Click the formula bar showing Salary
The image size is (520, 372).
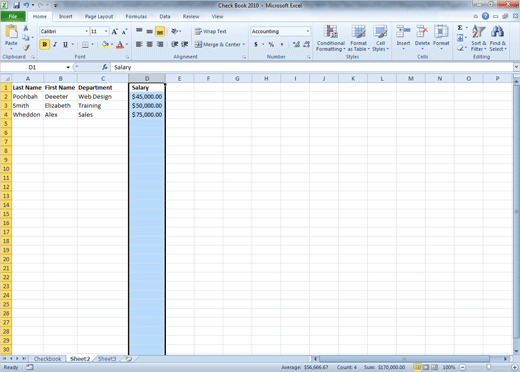click(312, 67)
